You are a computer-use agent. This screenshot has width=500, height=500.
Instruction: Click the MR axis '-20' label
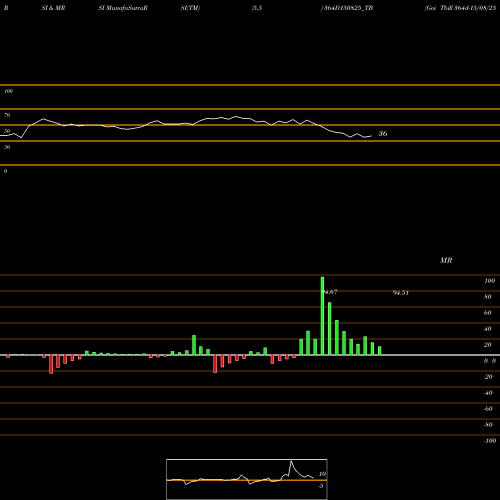(488, 377)
